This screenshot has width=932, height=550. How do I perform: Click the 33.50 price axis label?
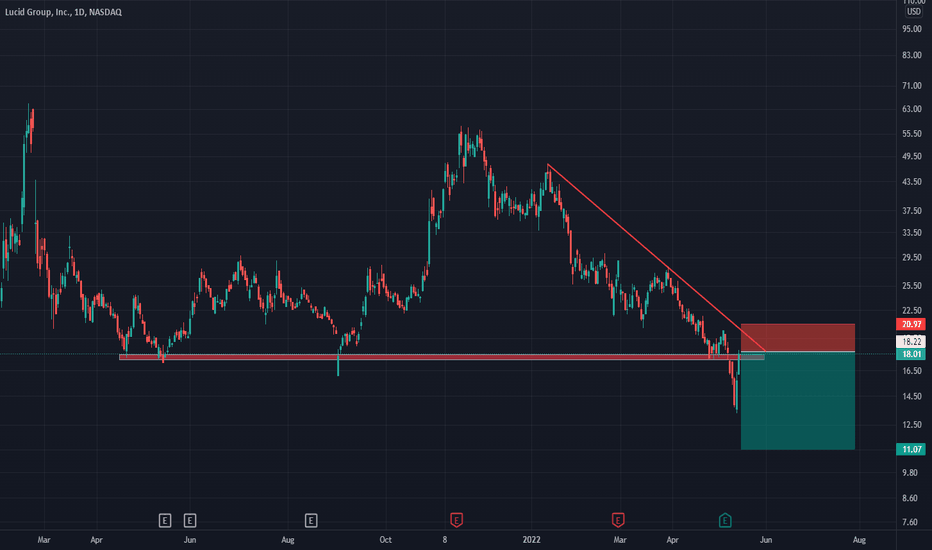(x=912, y=232)
